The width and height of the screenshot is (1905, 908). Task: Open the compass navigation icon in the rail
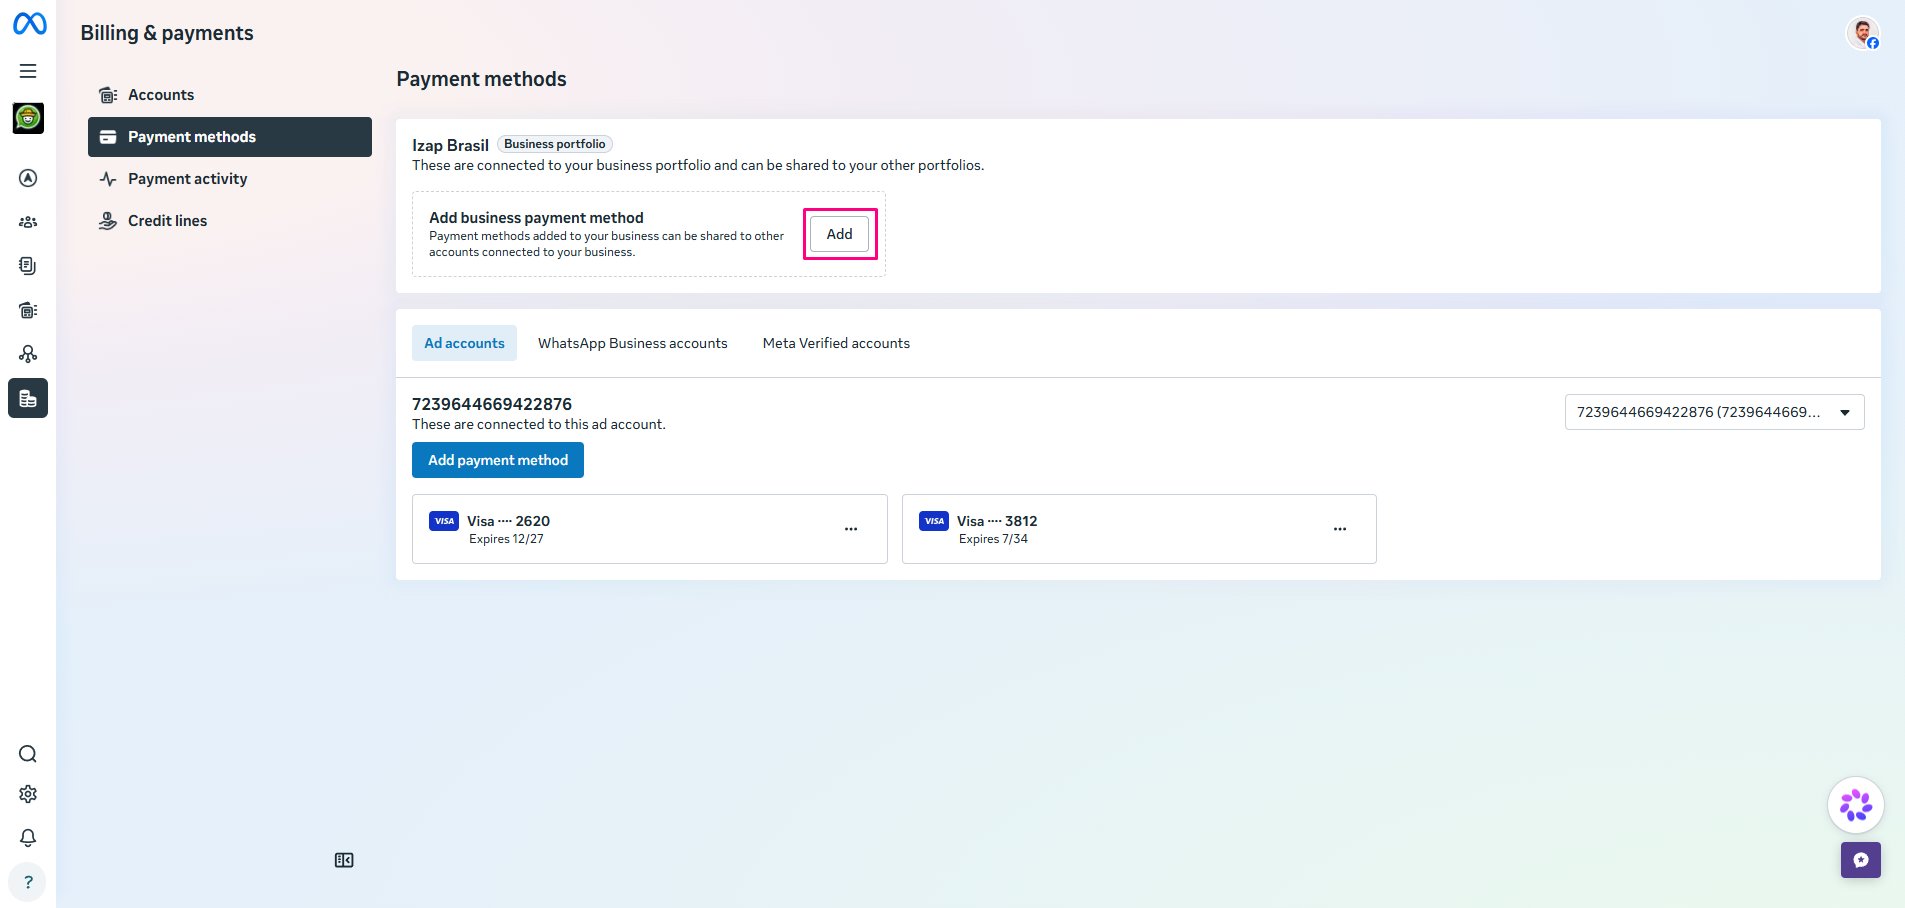[x=28, y=178]
